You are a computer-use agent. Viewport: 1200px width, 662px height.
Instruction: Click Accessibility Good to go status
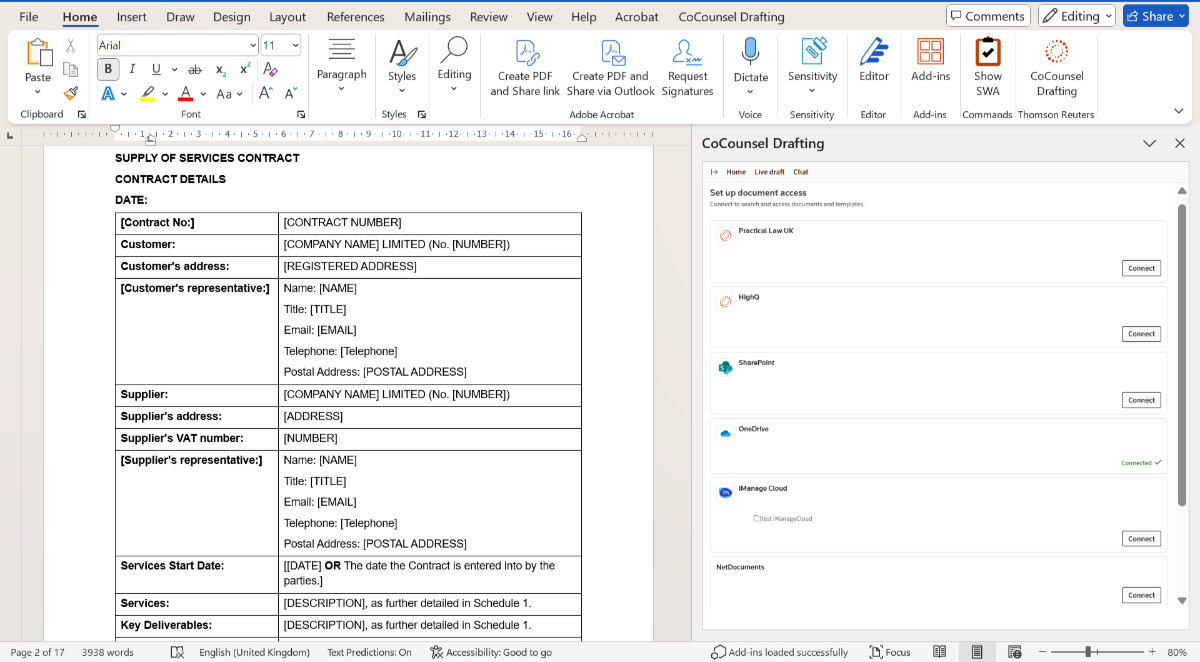click(x=491, y=652)
